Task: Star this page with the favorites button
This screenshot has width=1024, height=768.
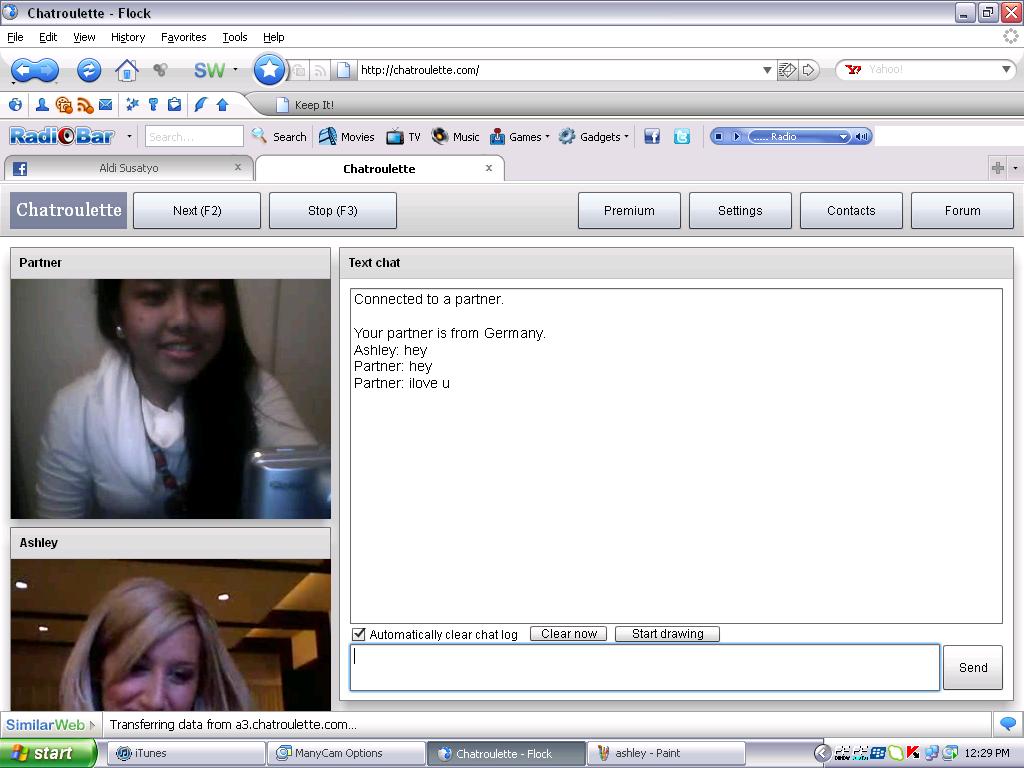Action: pyautogui.click(x=269, y=69)
